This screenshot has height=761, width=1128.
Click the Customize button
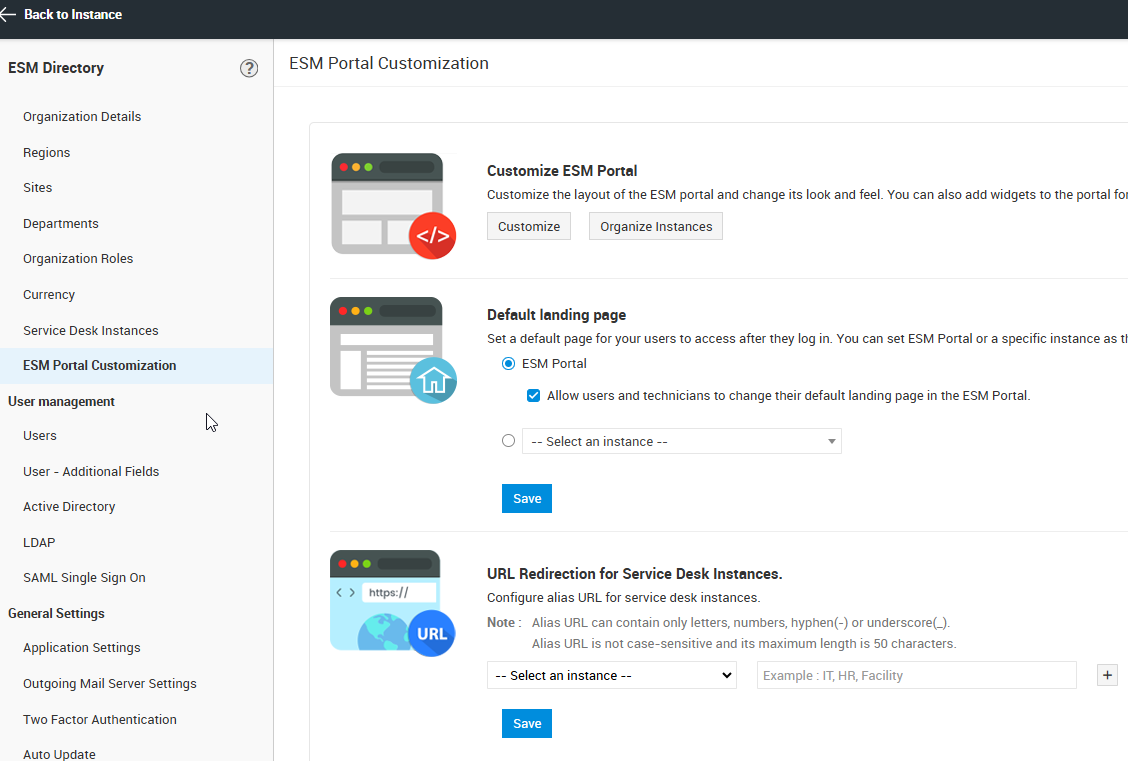pos(529,227)
